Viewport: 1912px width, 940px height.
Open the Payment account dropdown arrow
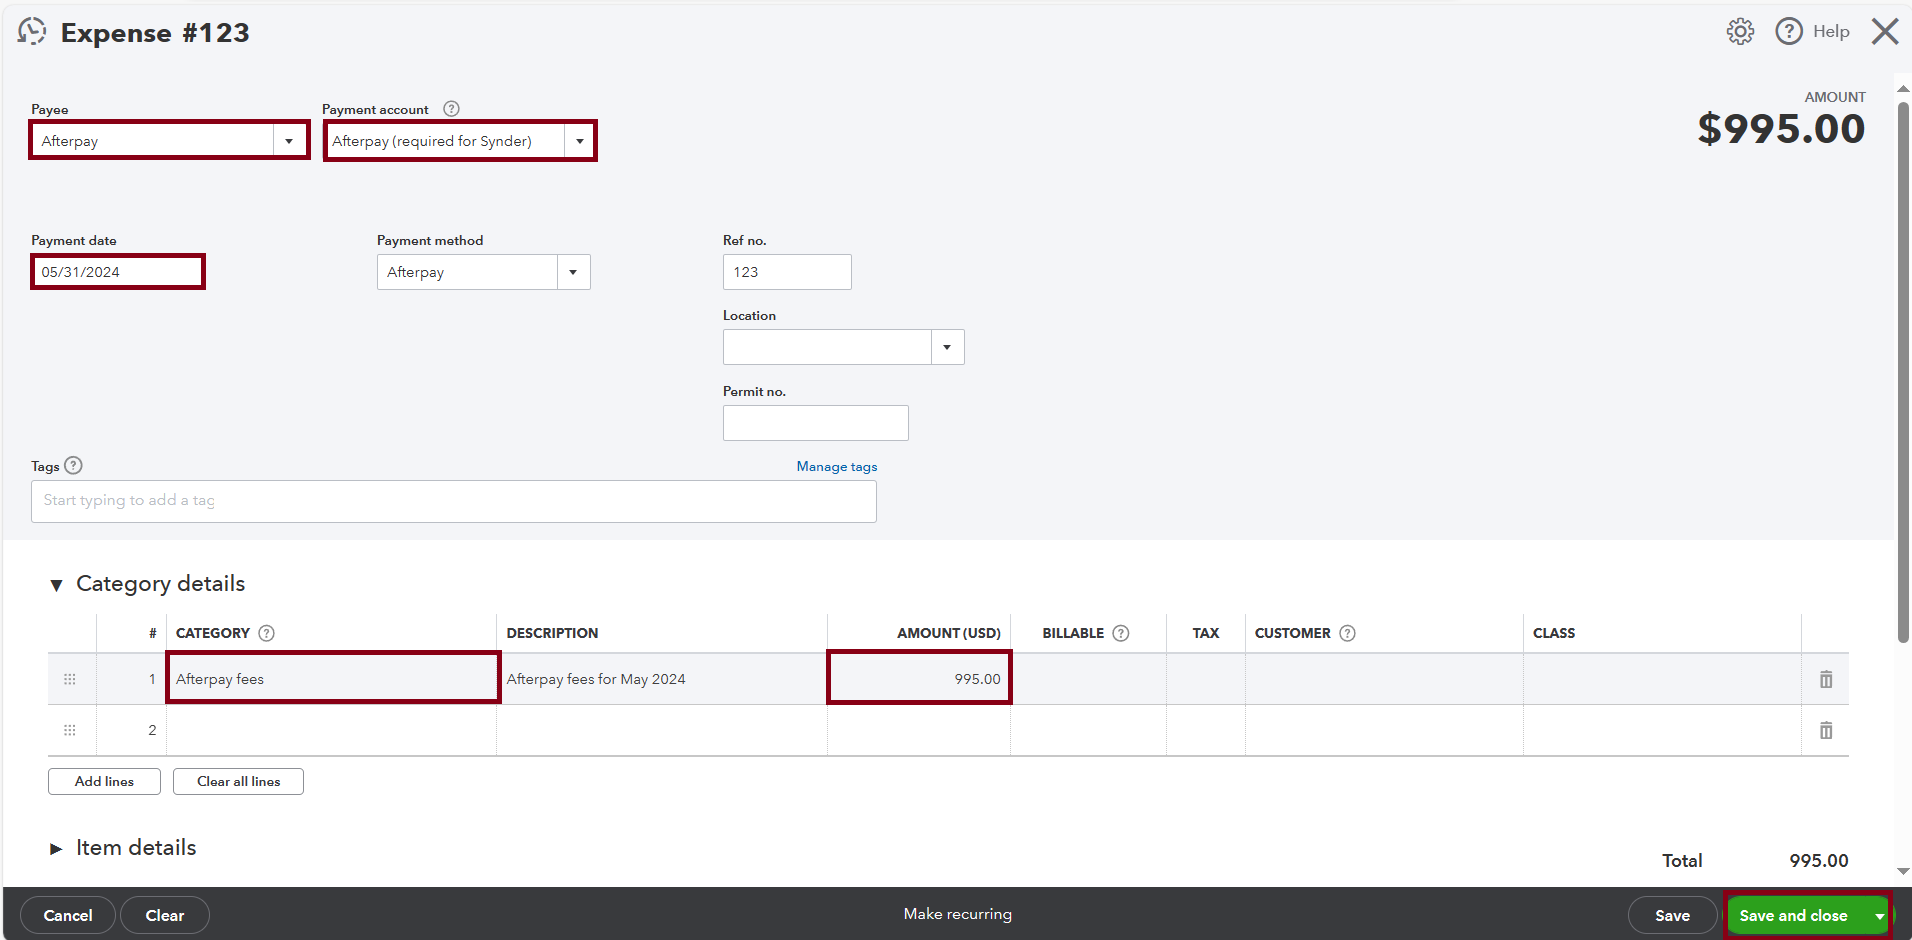point(579,141)
